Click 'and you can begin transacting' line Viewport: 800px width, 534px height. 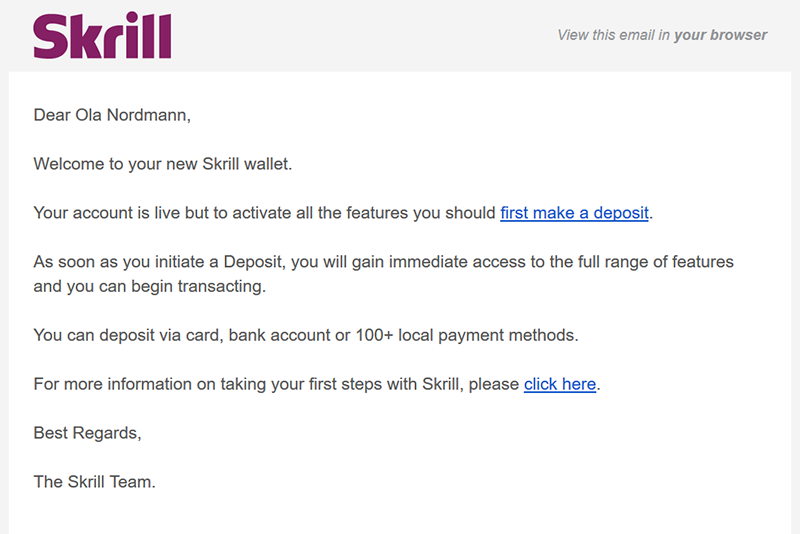[149, 286]
